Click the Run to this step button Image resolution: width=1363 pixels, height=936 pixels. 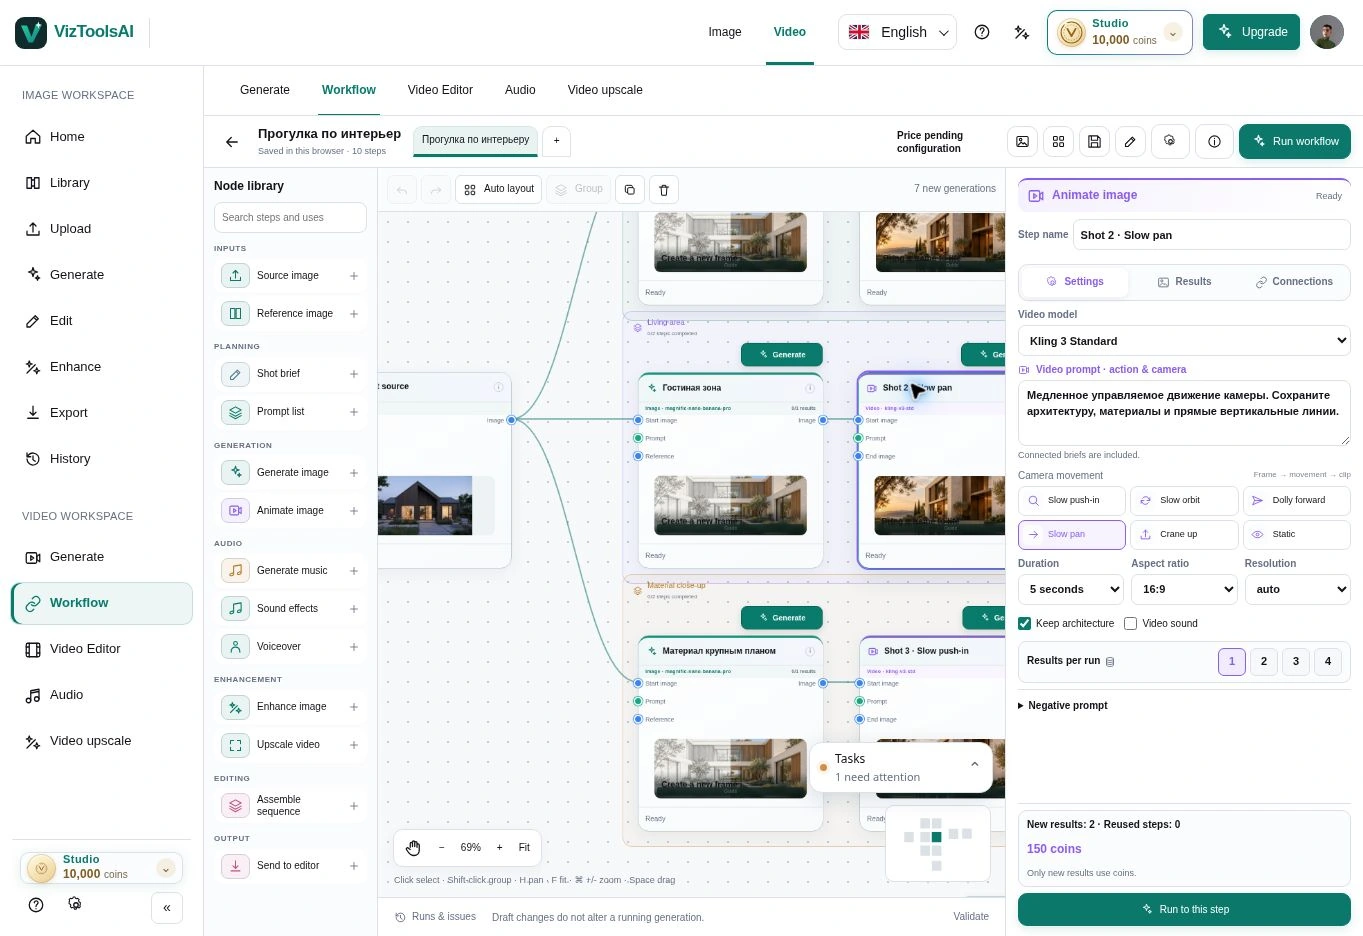[1184, 910]
